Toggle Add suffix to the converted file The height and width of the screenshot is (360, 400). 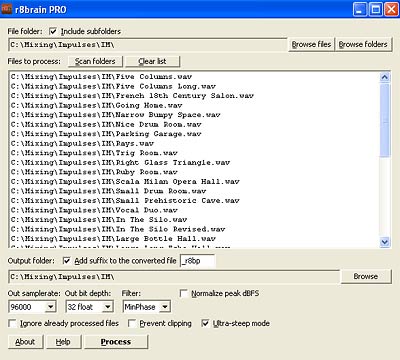tap(67, 261)
